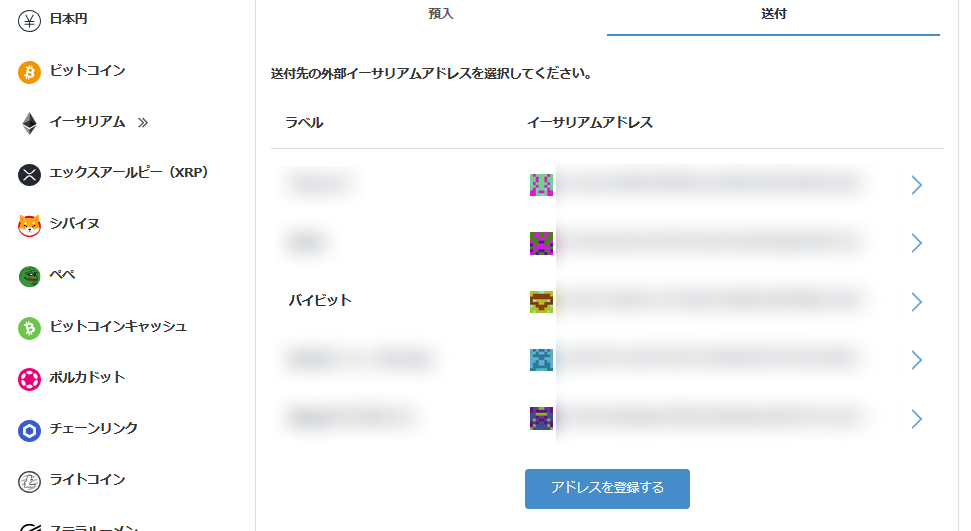The width and height of the screenshot is (971, 531).
Task: Click the アドレスを登録する button
Action: tap(607, 488)
